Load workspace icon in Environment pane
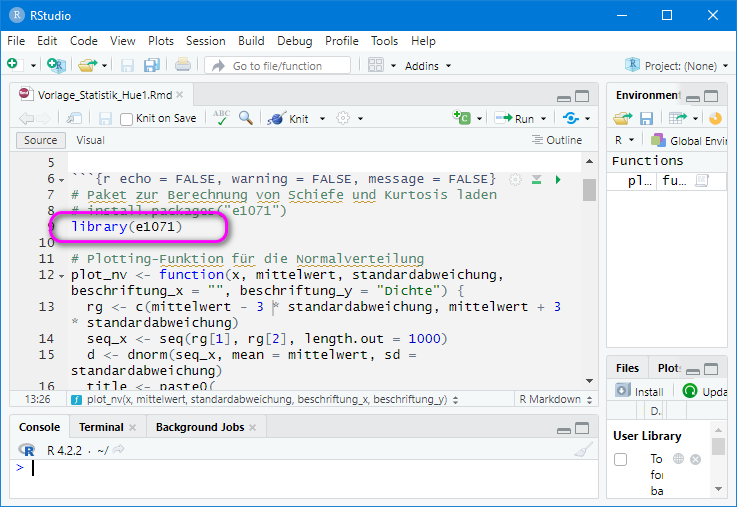The image size is (737, 507). point(623,118)
